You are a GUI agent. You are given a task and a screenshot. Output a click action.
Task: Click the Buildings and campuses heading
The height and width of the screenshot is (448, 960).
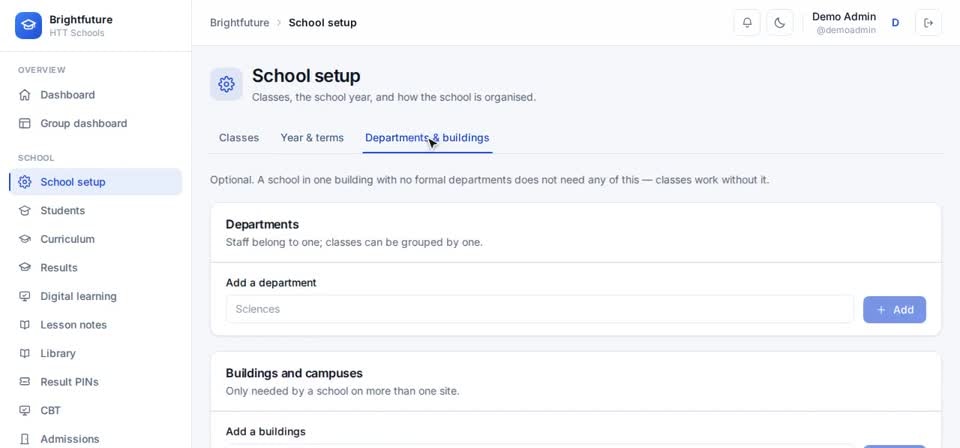(294, 373)
